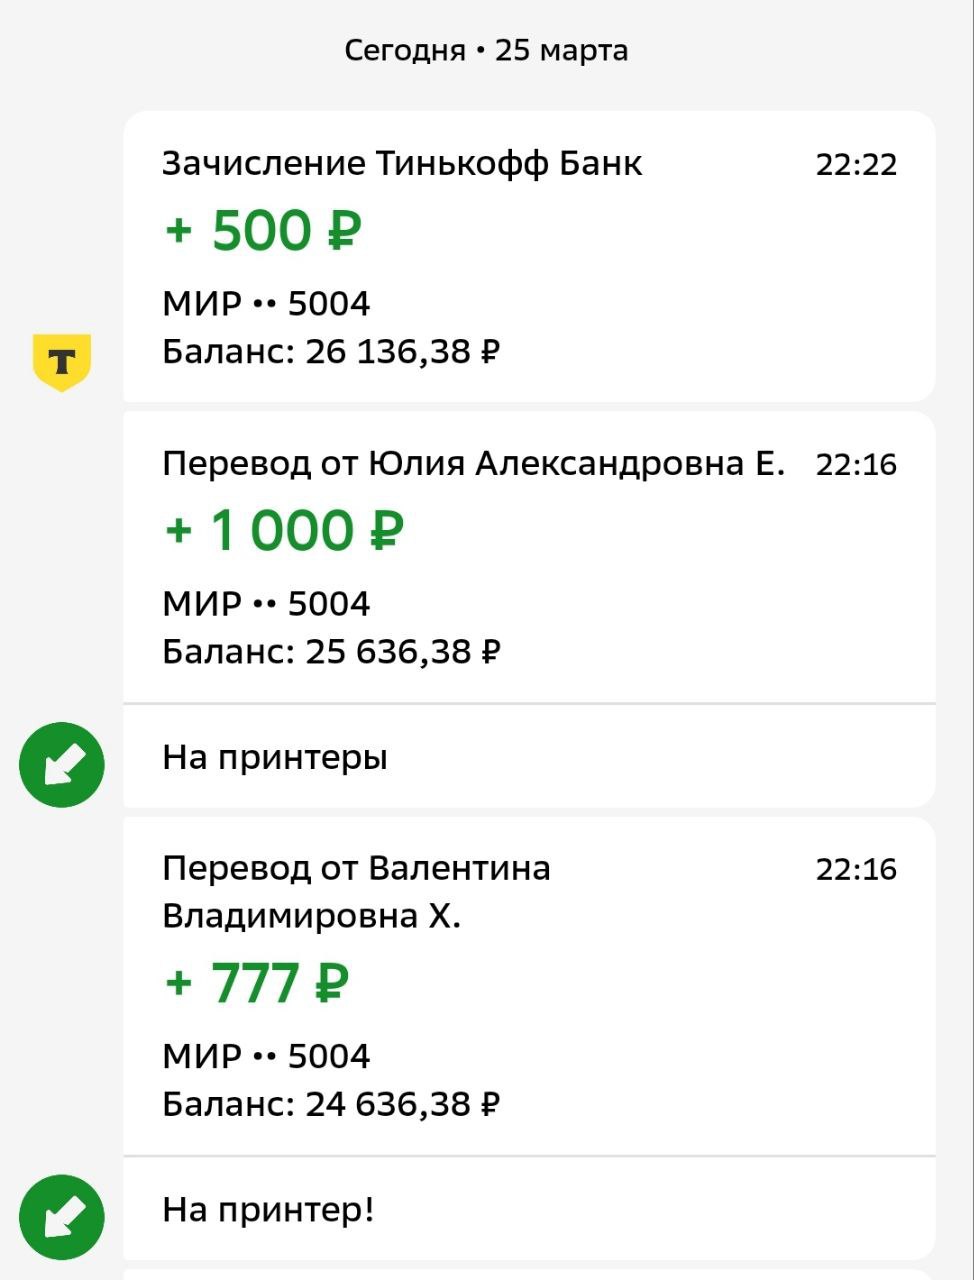The image size is (974, 1280).
Task: Tap the + 500 ₽ amount
Action: [262, 231]
